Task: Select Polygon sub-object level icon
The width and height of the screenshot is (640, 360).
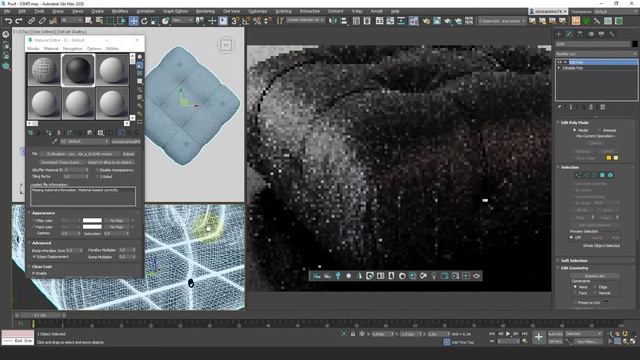Action: point(602,175)
